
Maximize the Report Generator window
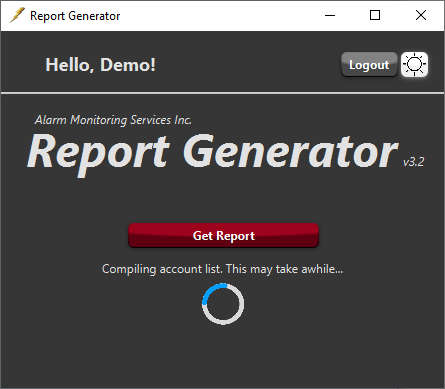coord(375,15)
